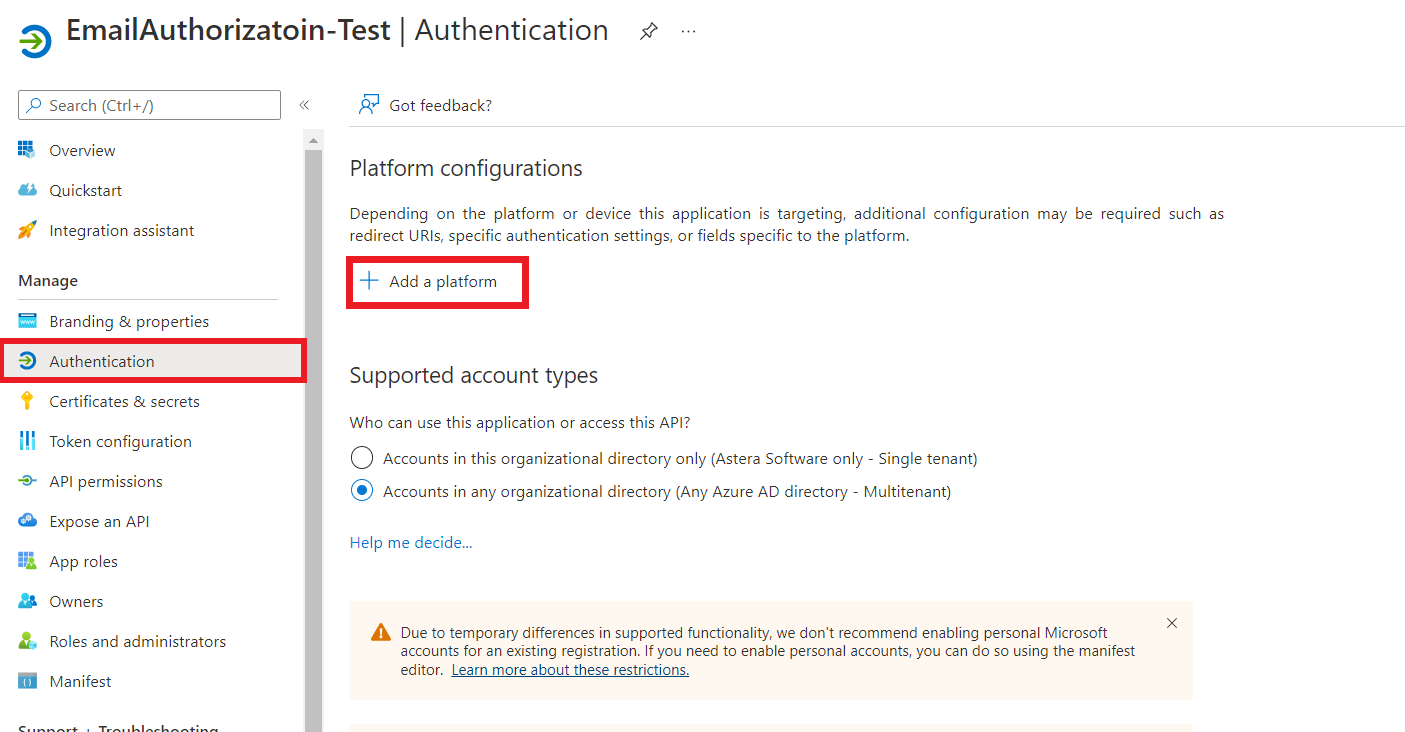This screenshot has height=732, width=1405.
Task: Click the pin icon next to the title
Action: (x=649, y=31)
